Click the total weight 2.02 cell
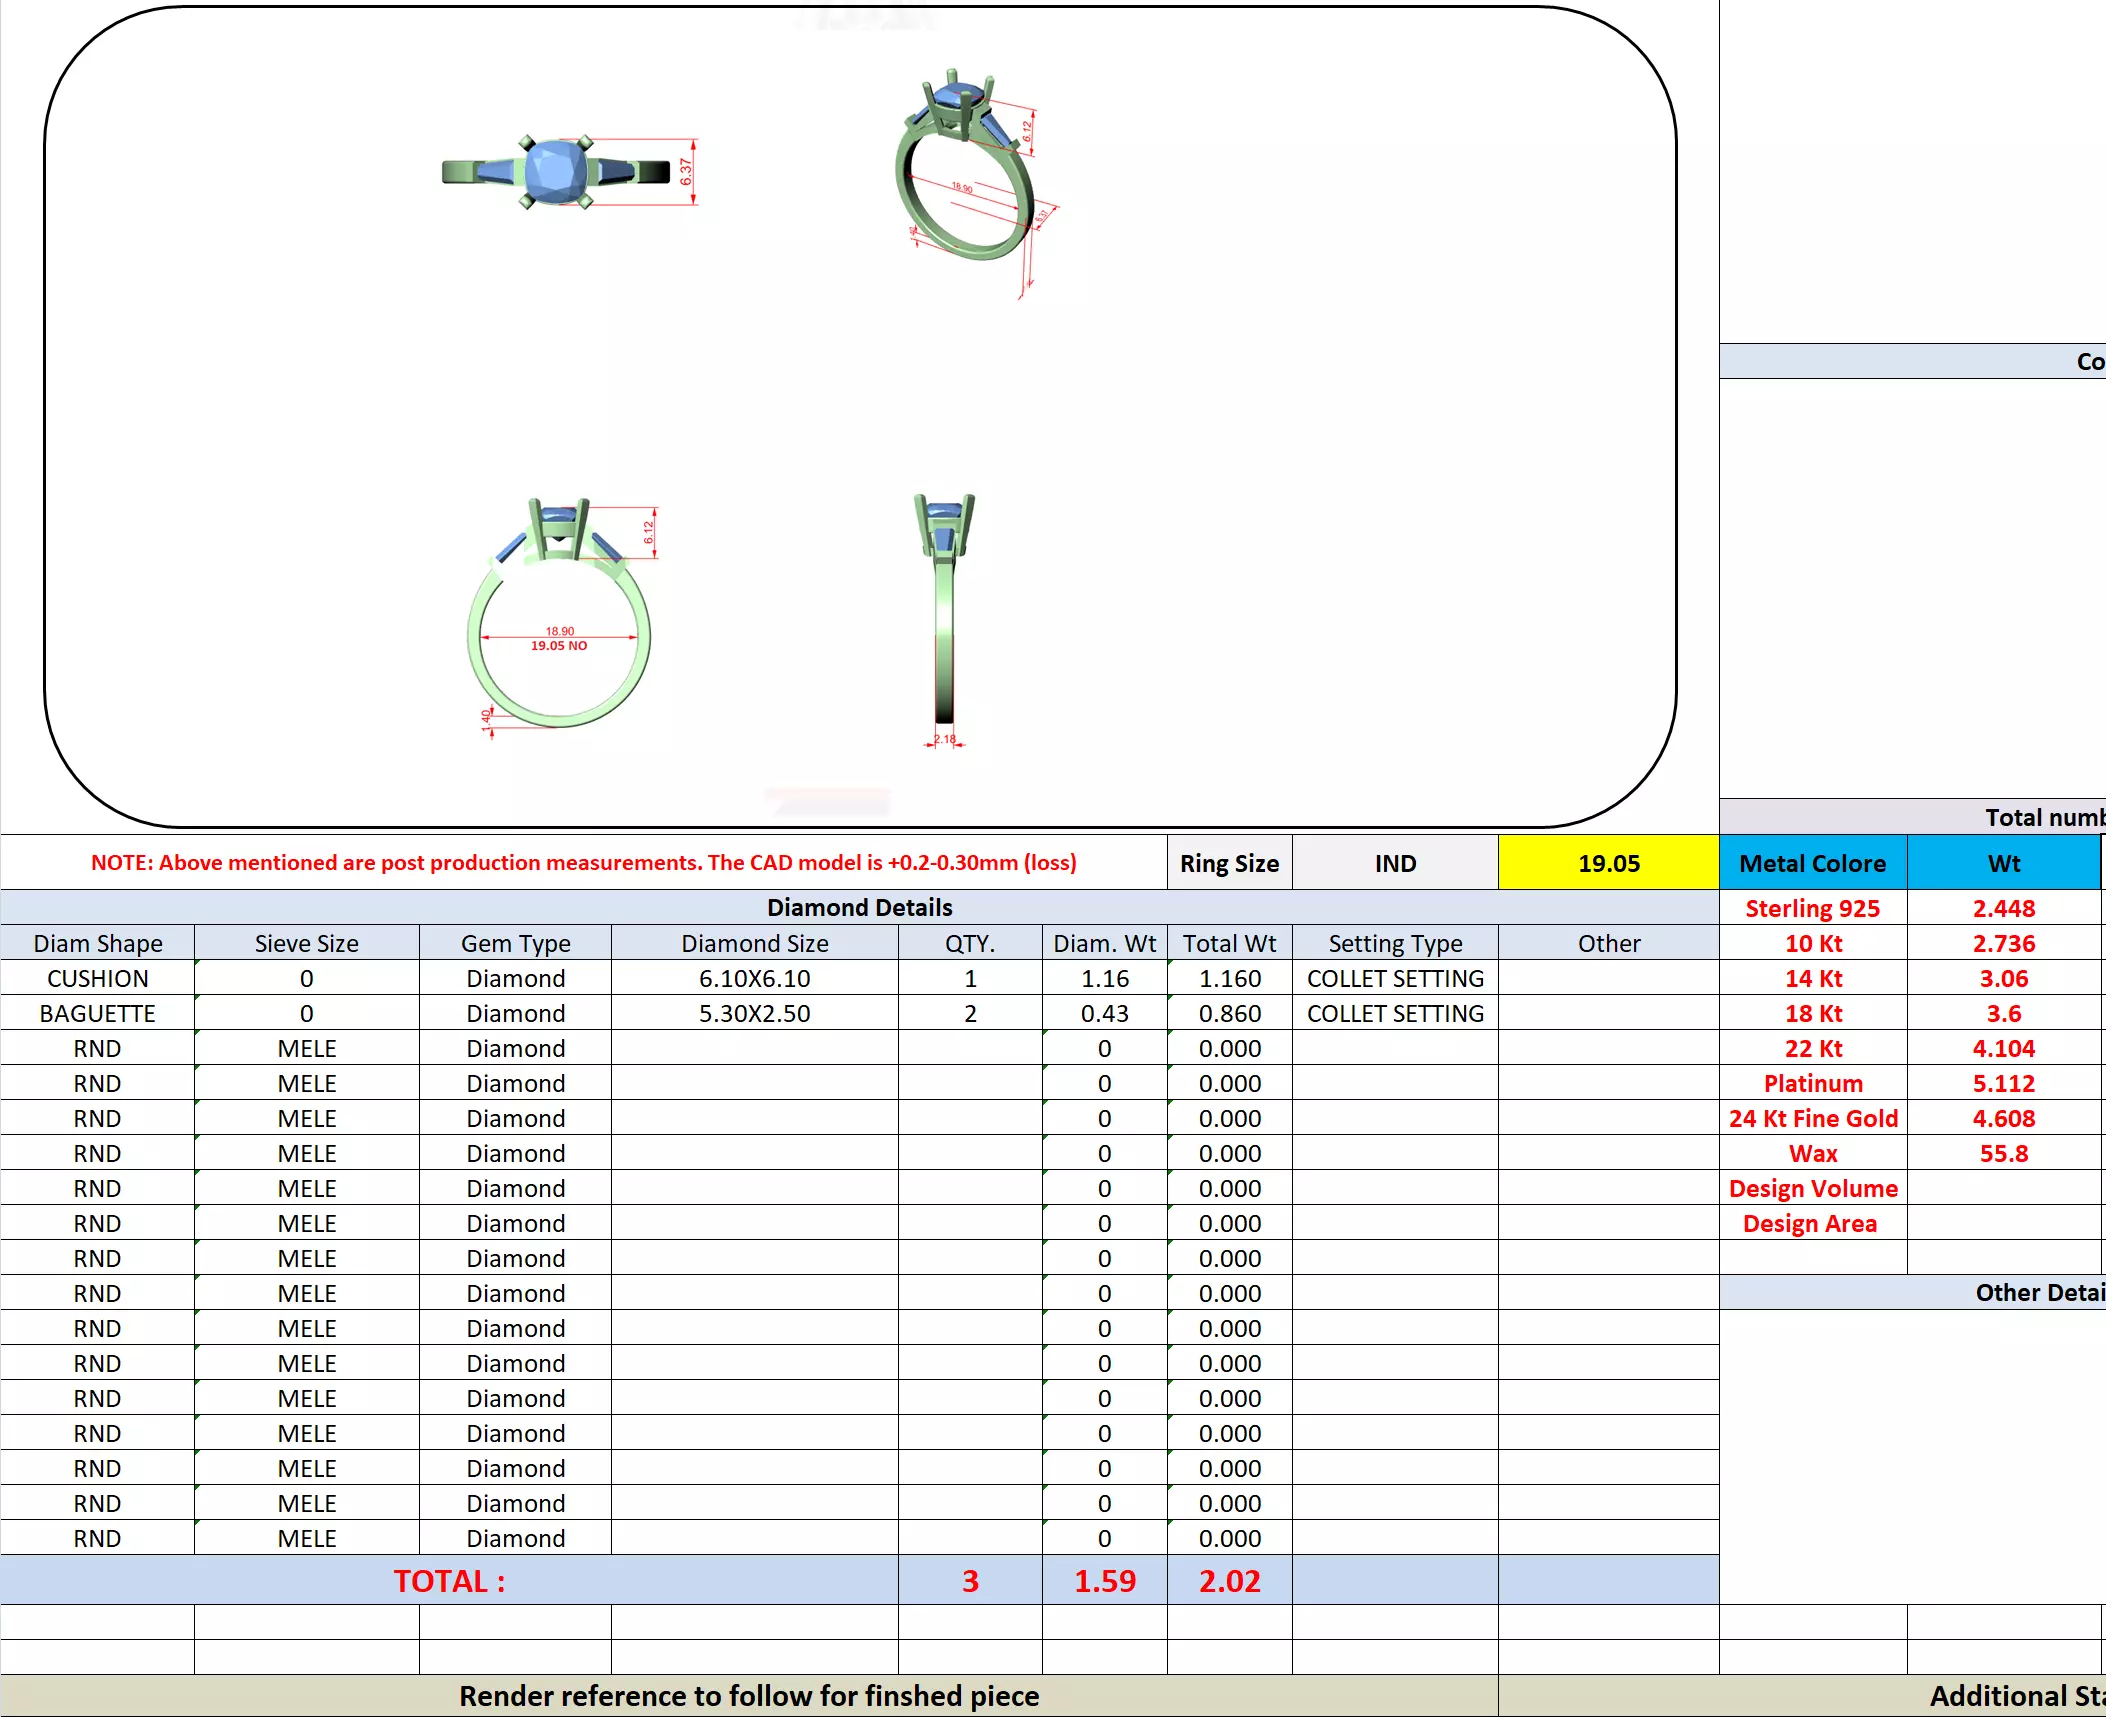The image size is (2106, 1717). [1229, 1580]
